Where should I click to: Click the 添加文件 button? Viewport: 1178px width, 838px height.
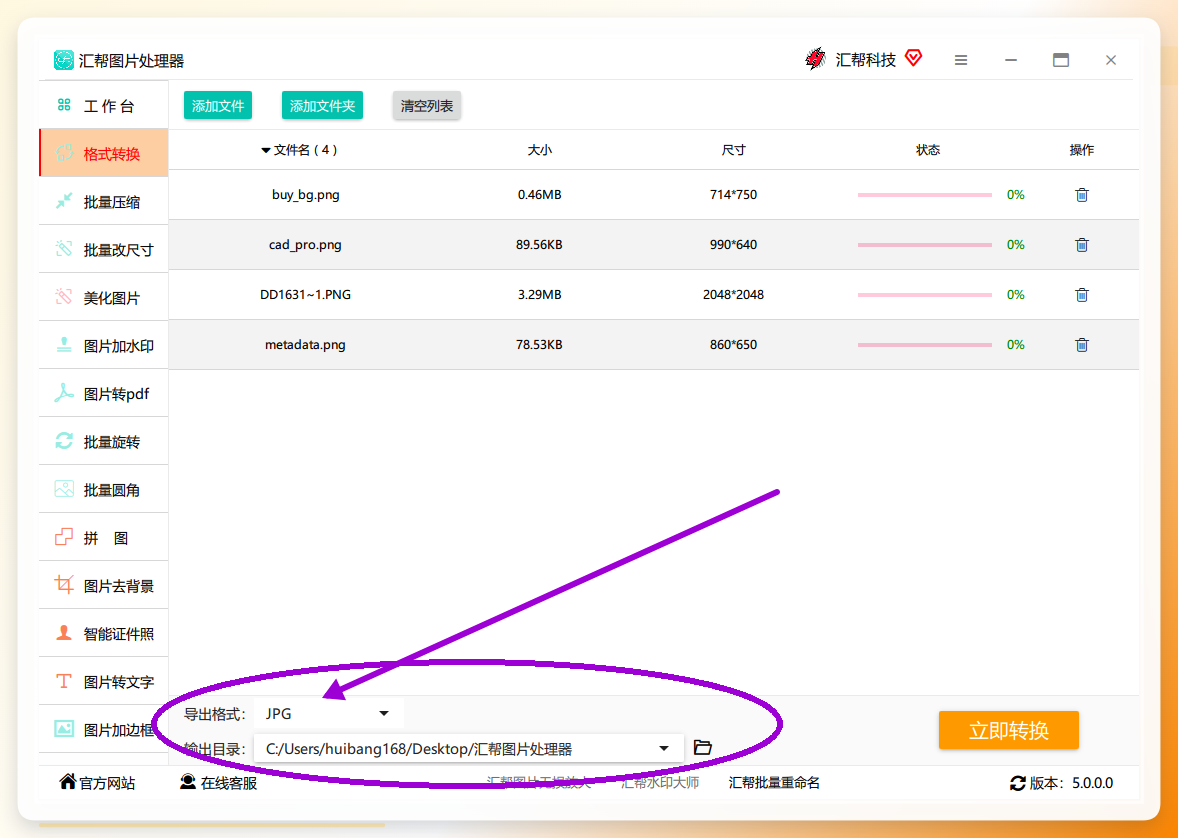pyautogui.click(x=218, y=106)
